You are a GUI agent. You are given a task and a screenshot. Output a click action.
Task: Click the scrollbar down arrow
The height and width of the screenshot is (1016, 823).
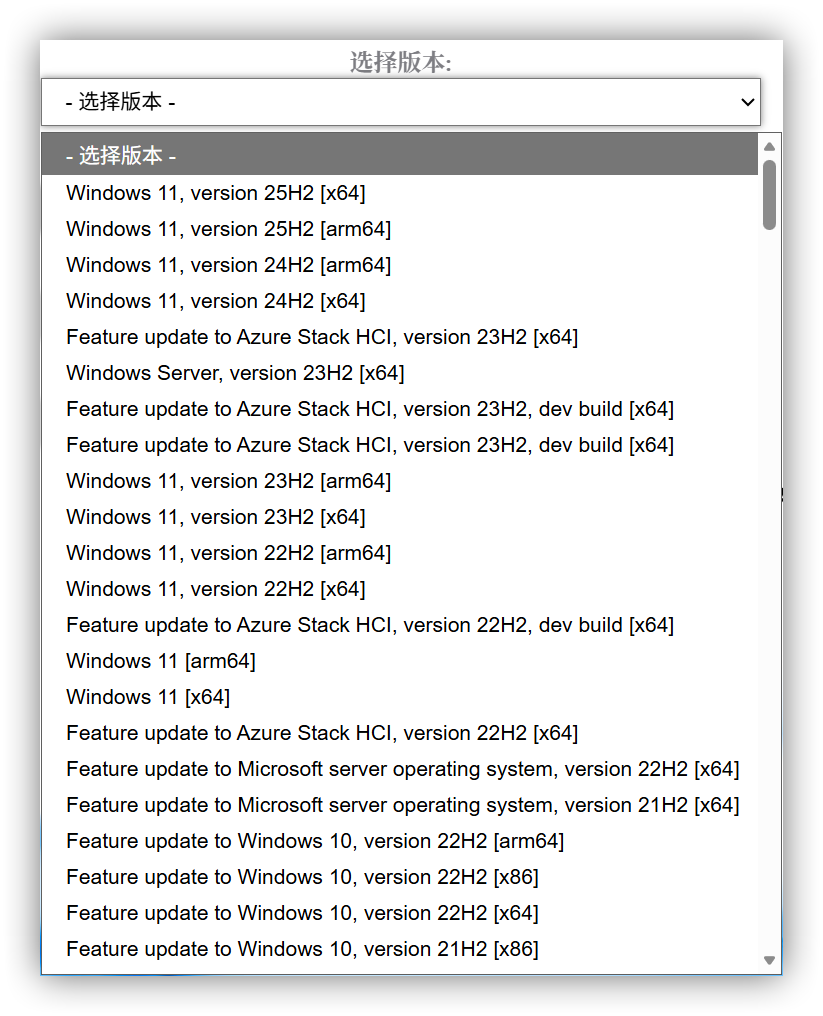point(769,960)
